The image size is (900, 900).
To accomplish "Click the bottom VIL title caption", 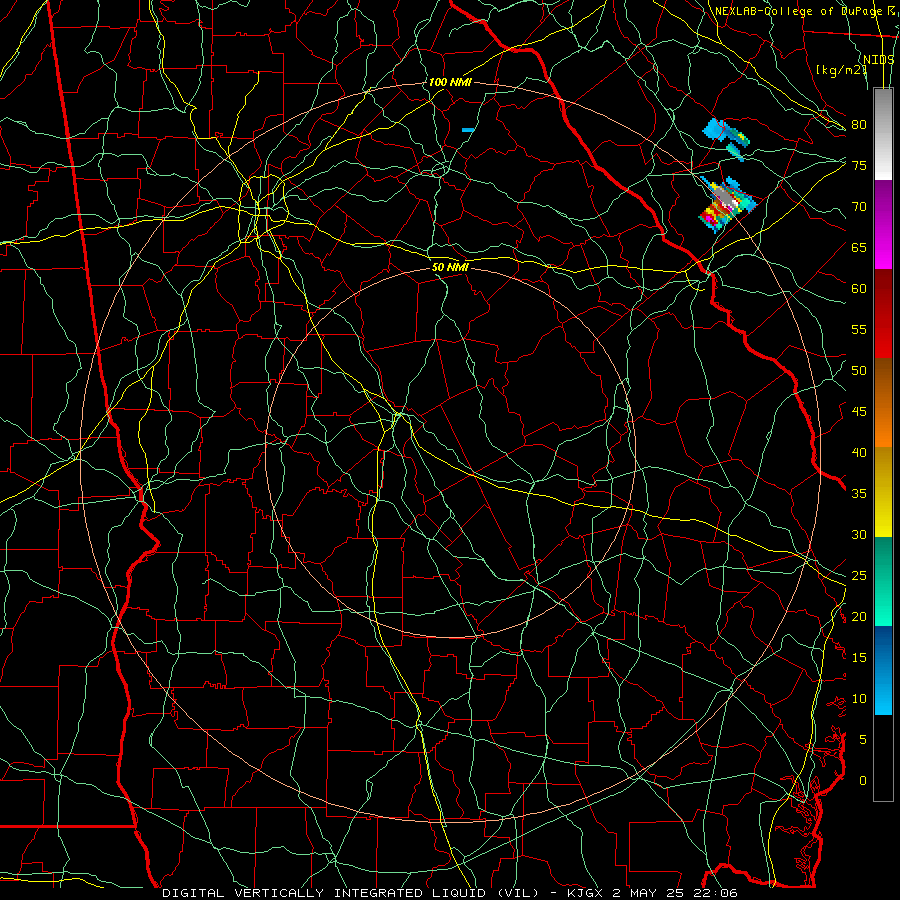I will point(450,893).
